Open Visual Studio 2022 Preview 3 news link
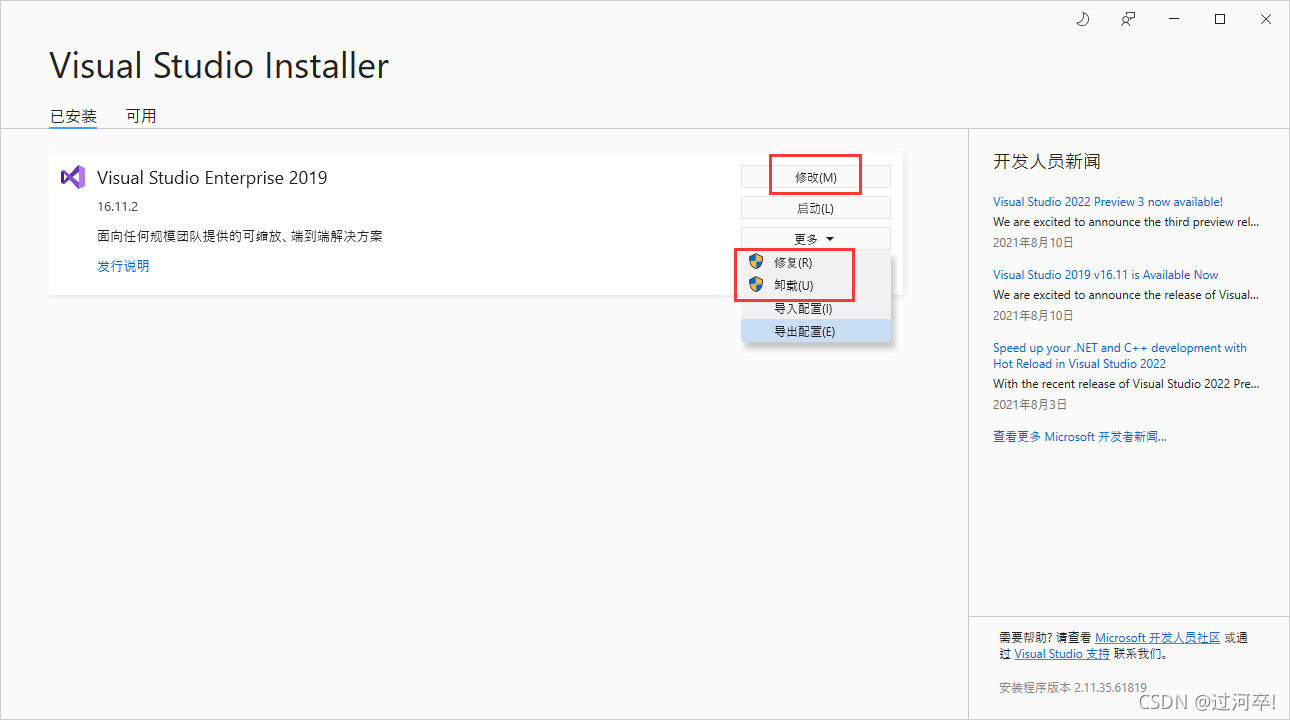 tap(1108, 202)
